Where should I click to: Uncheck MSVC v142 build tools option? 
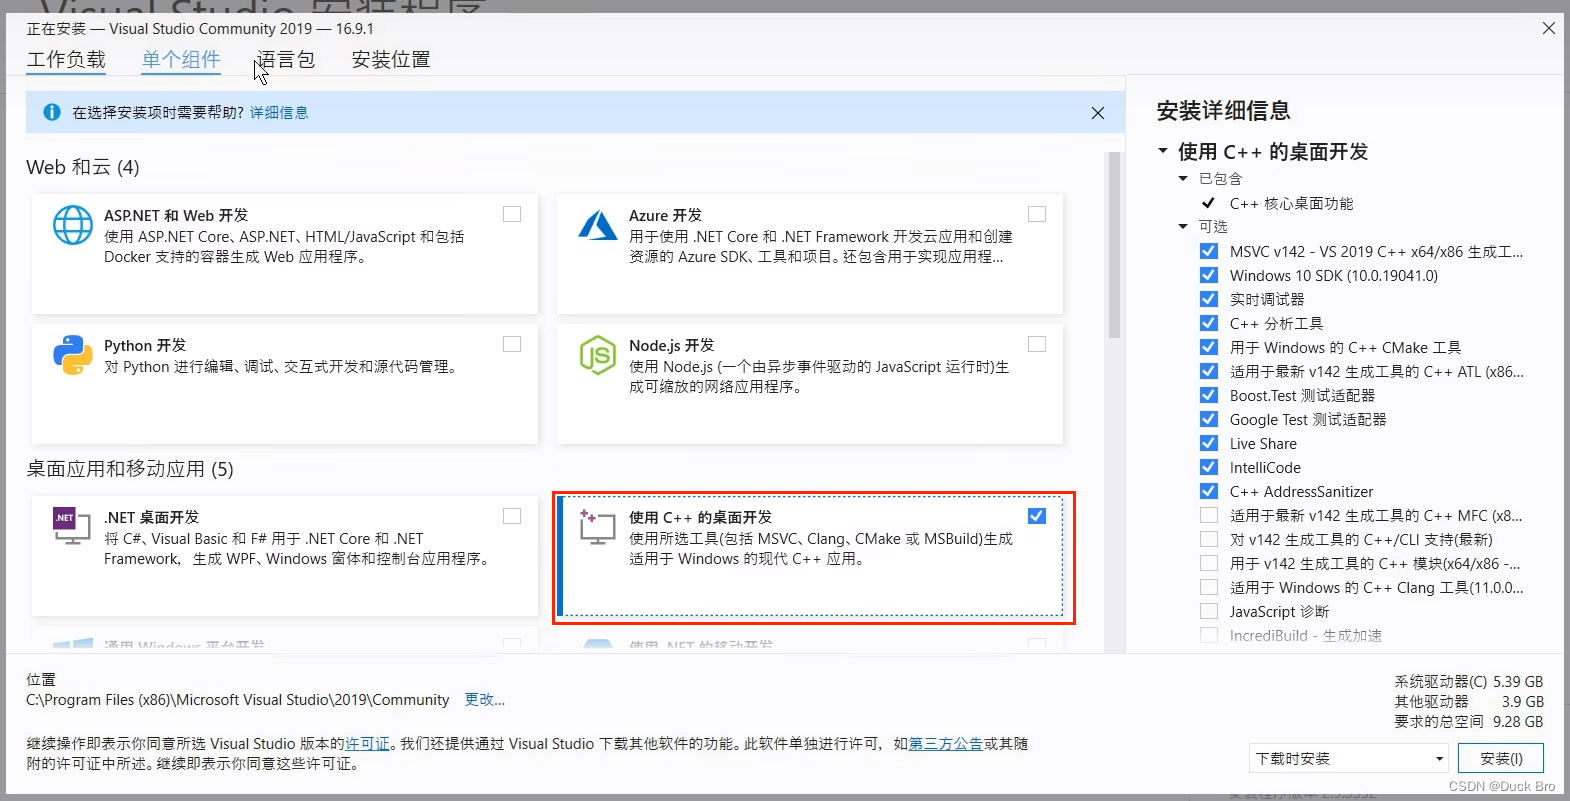[x=1209, y=251]
